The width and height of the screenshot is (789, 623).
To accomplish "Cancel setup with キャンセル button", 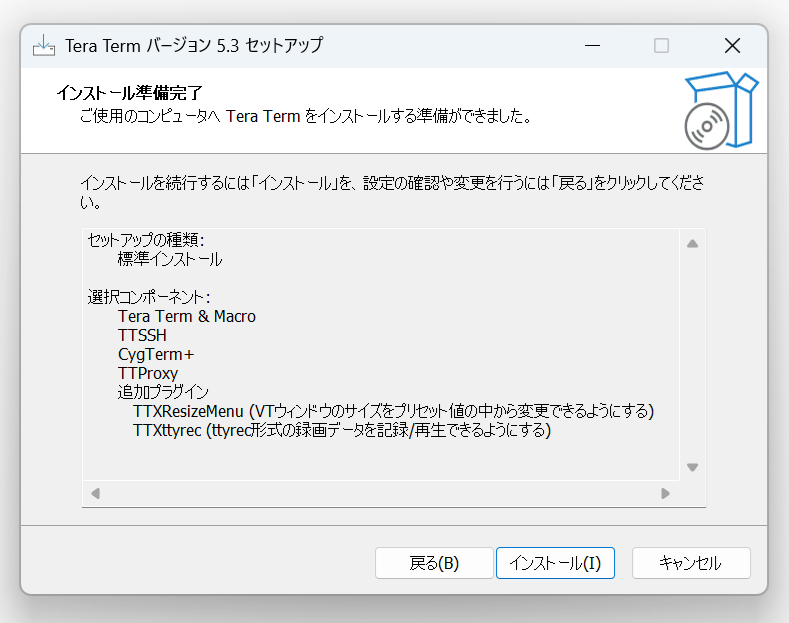I will 691,563.
